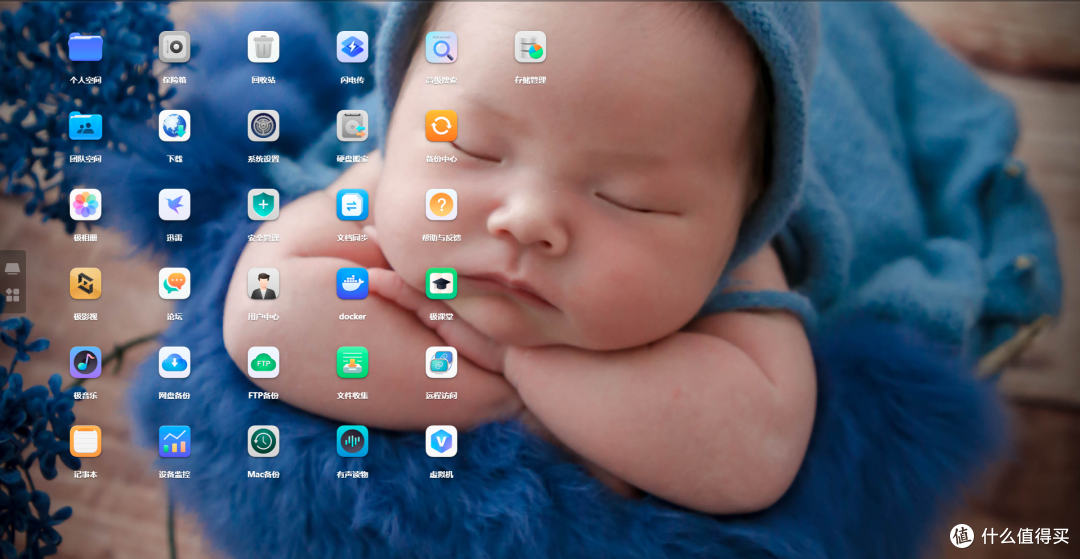Open 高级搜索 advanced search

coord(441,47)
